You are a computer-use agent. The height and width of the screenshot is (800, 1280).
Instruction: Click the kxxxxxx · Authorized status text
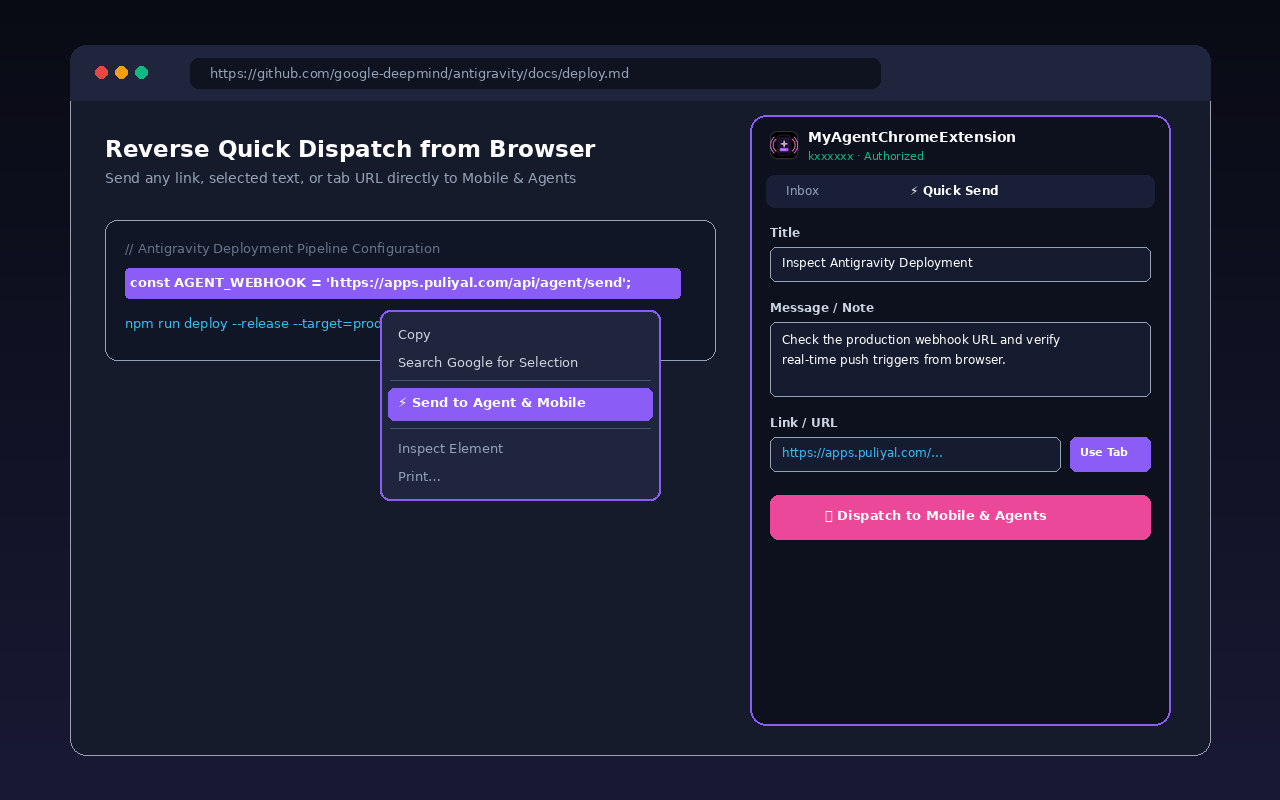point(866,157)
